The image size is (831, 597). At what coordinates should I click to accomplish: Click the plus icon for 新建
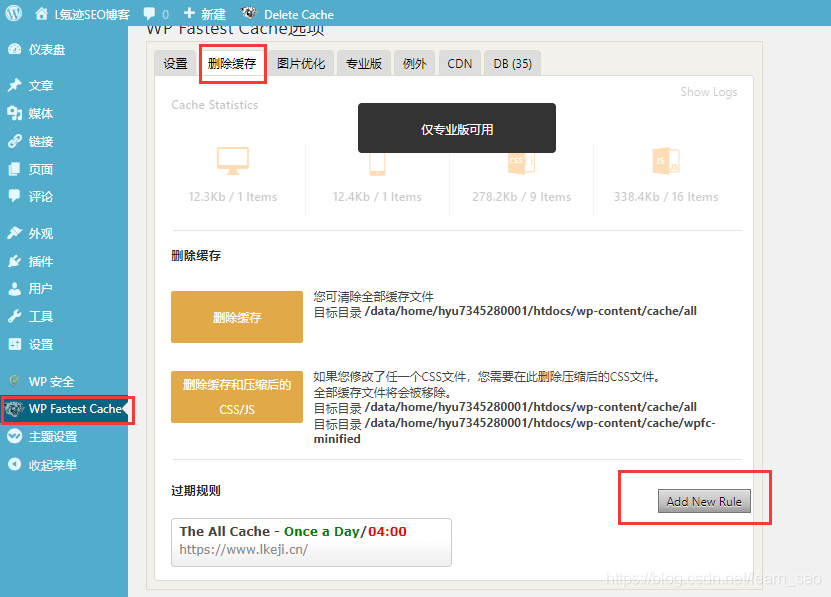point(189,13)
